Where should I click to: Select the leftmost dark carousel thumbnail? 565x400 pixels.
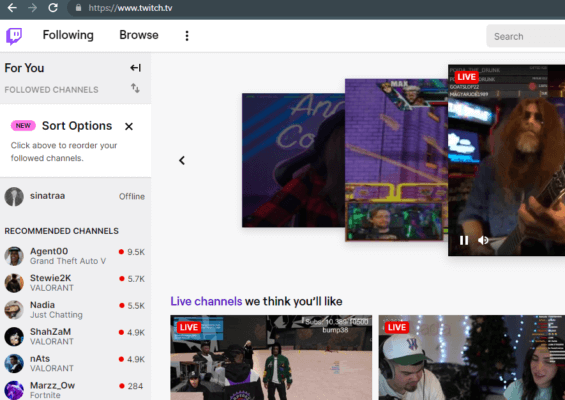pos(293,160)
